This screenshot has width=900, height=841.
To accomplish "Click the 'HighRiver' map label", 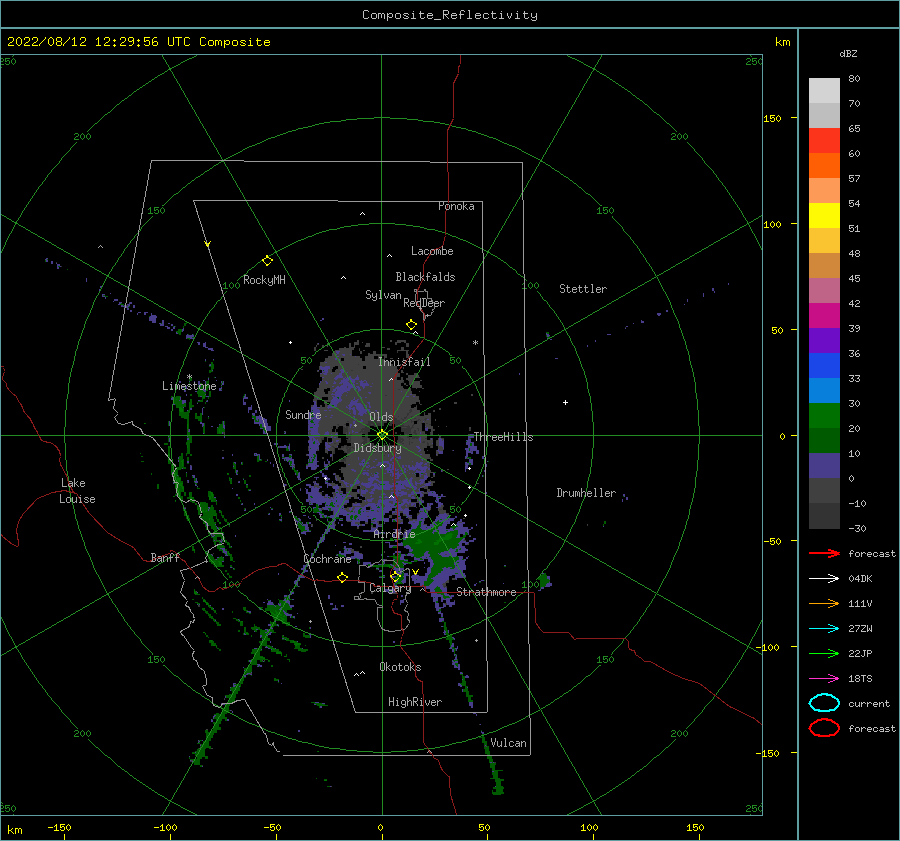I will [x=414, y=702].
